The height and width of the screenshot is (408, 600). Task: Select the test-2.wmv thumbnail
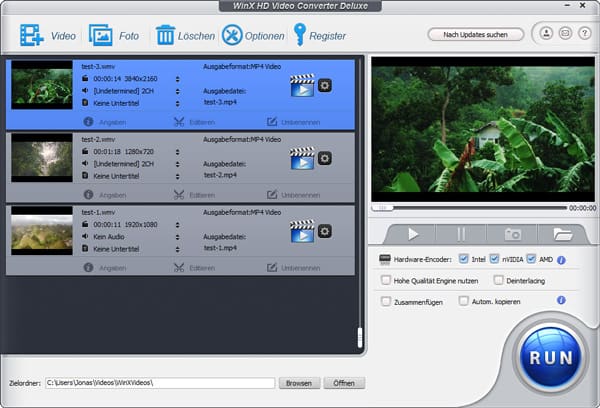42,157
